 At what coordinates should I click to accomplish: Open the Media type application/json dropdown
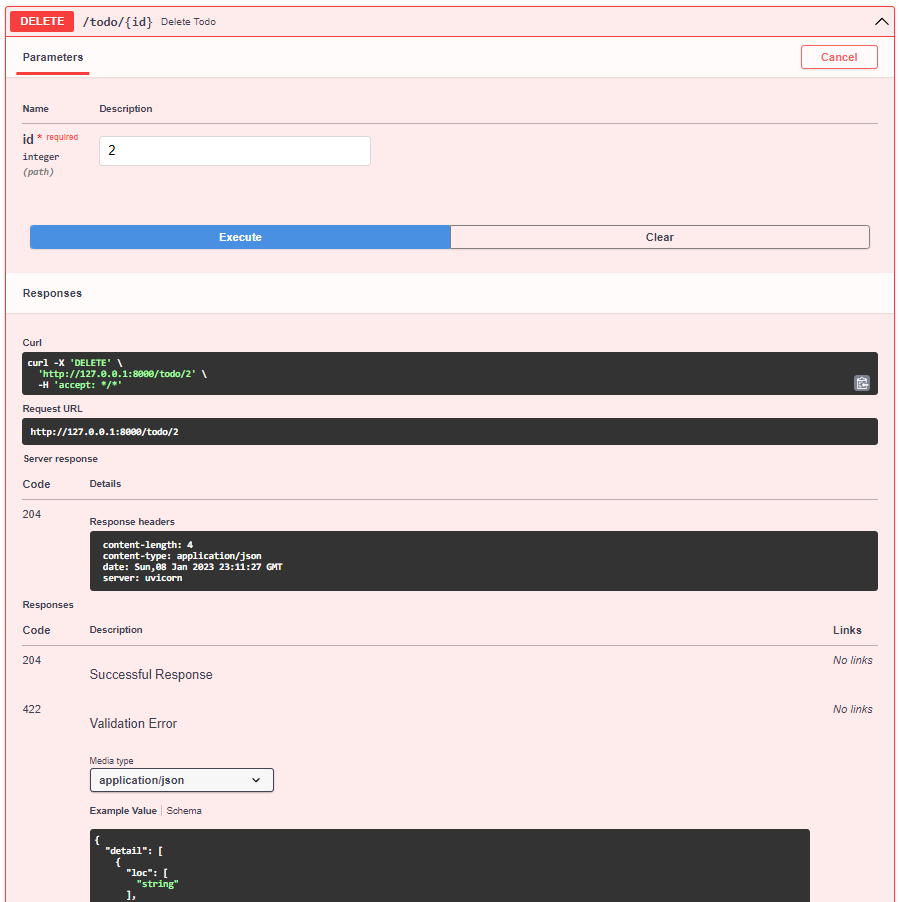[182, 779]
